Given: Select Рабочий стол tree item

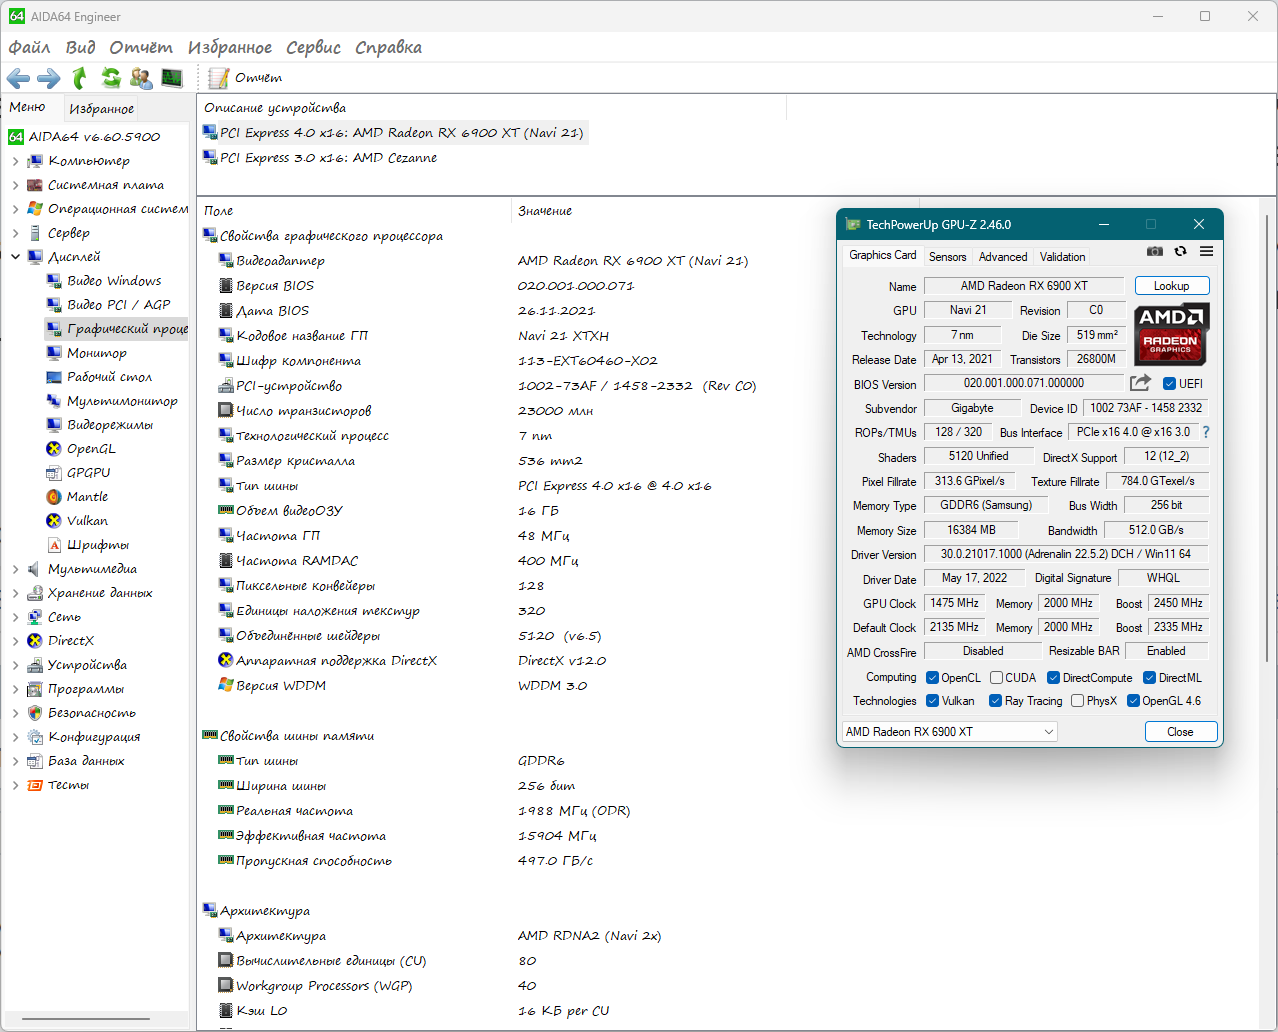Looking at the screenshot, I should (x=109, y=377).
